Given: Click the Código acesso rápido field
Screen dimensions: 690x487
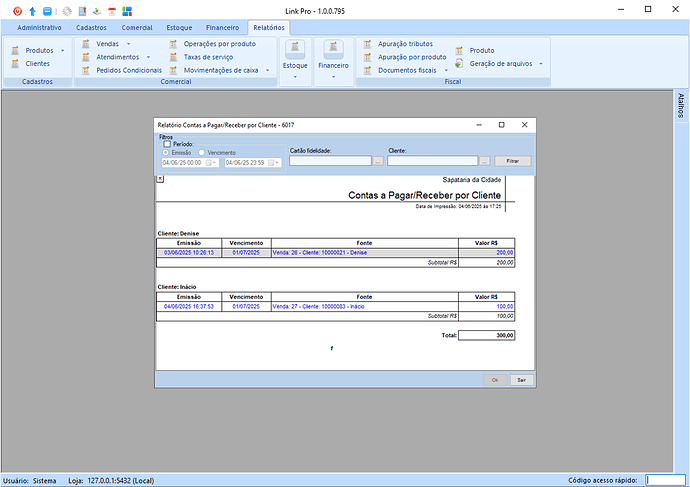Looking at the screenshot, I should click(664, 480).
